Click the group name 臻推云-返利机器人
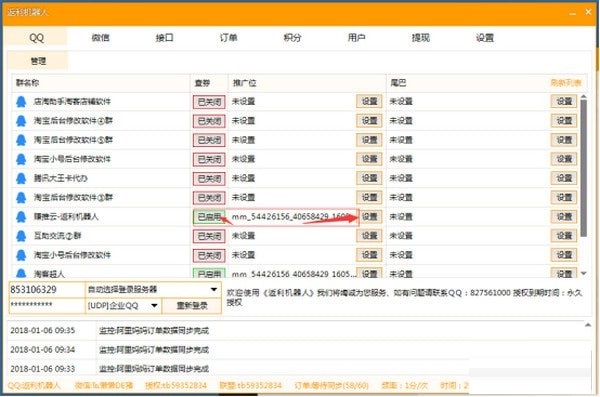This screenshot has width=600, height=397. point(66,217)
